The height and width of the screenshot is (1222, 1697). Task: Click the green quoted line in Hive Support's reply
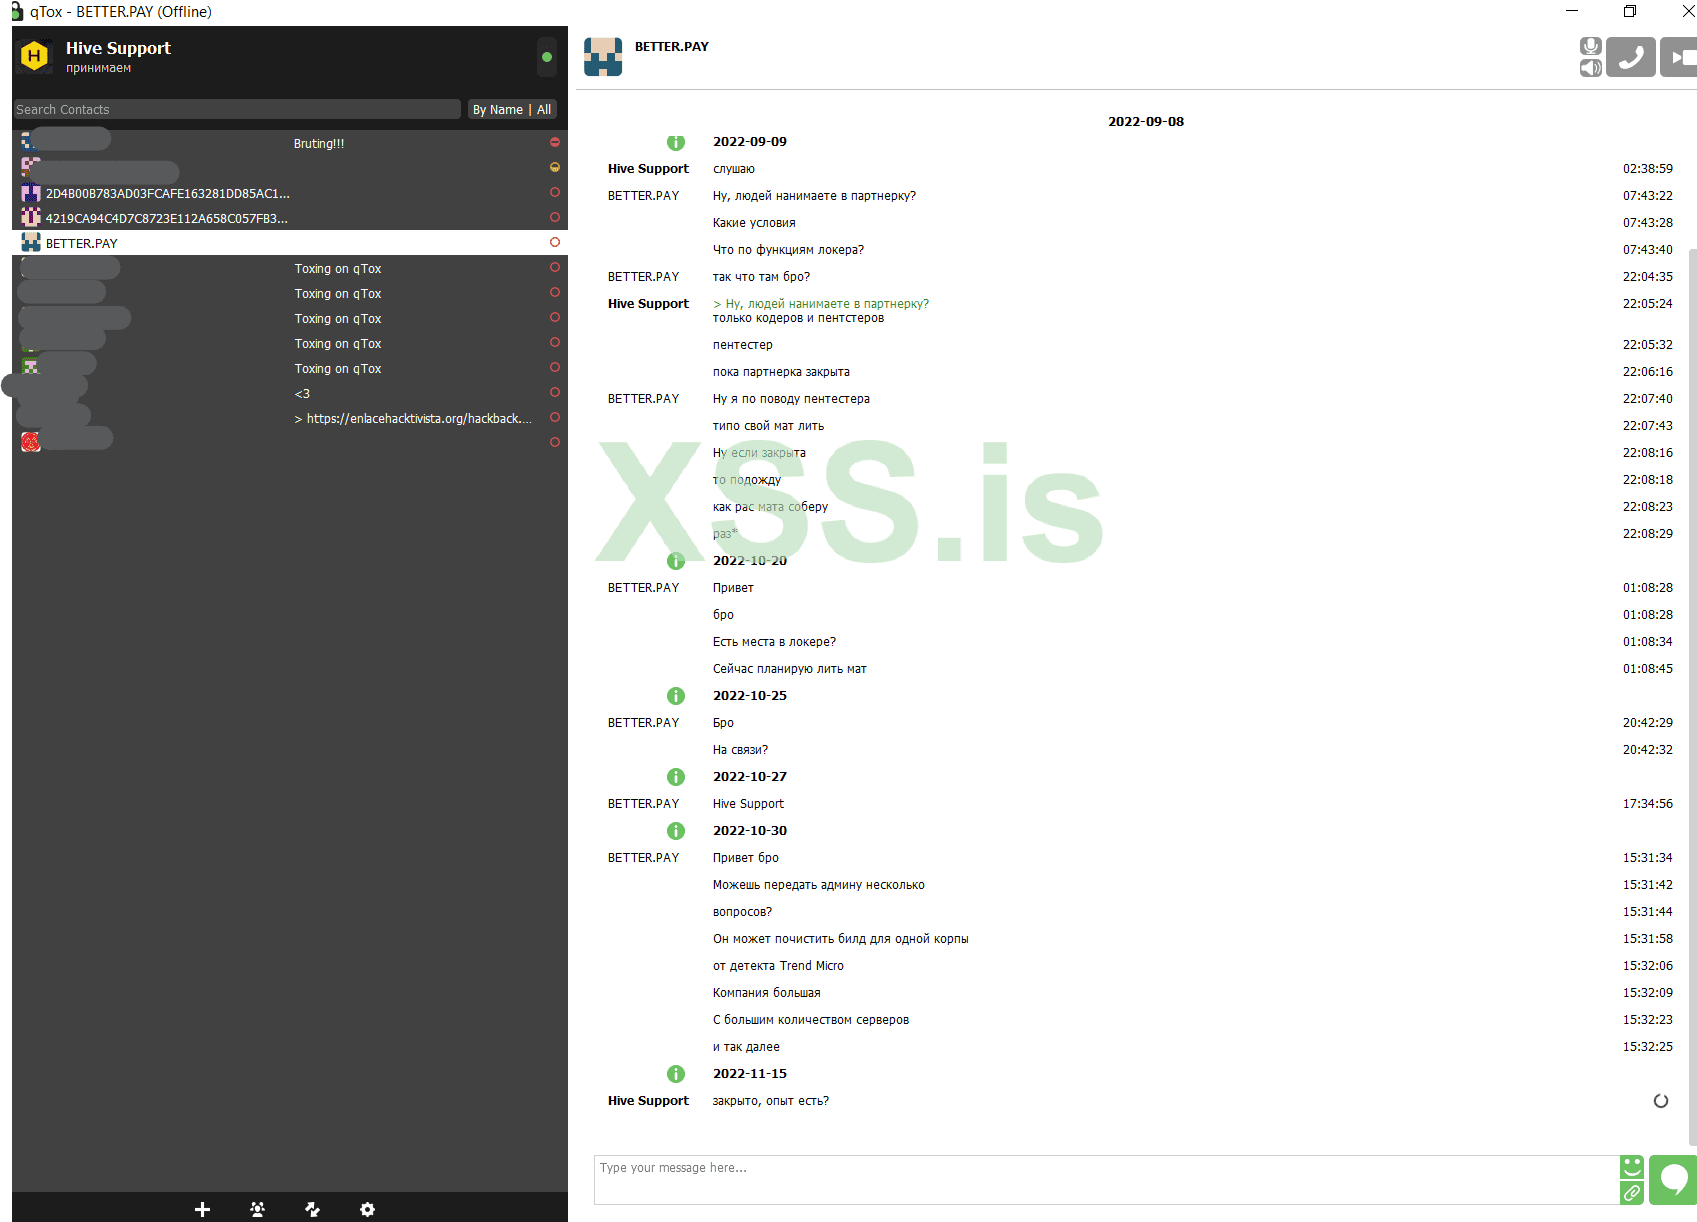pyautogui.click(x=821, y=304)
